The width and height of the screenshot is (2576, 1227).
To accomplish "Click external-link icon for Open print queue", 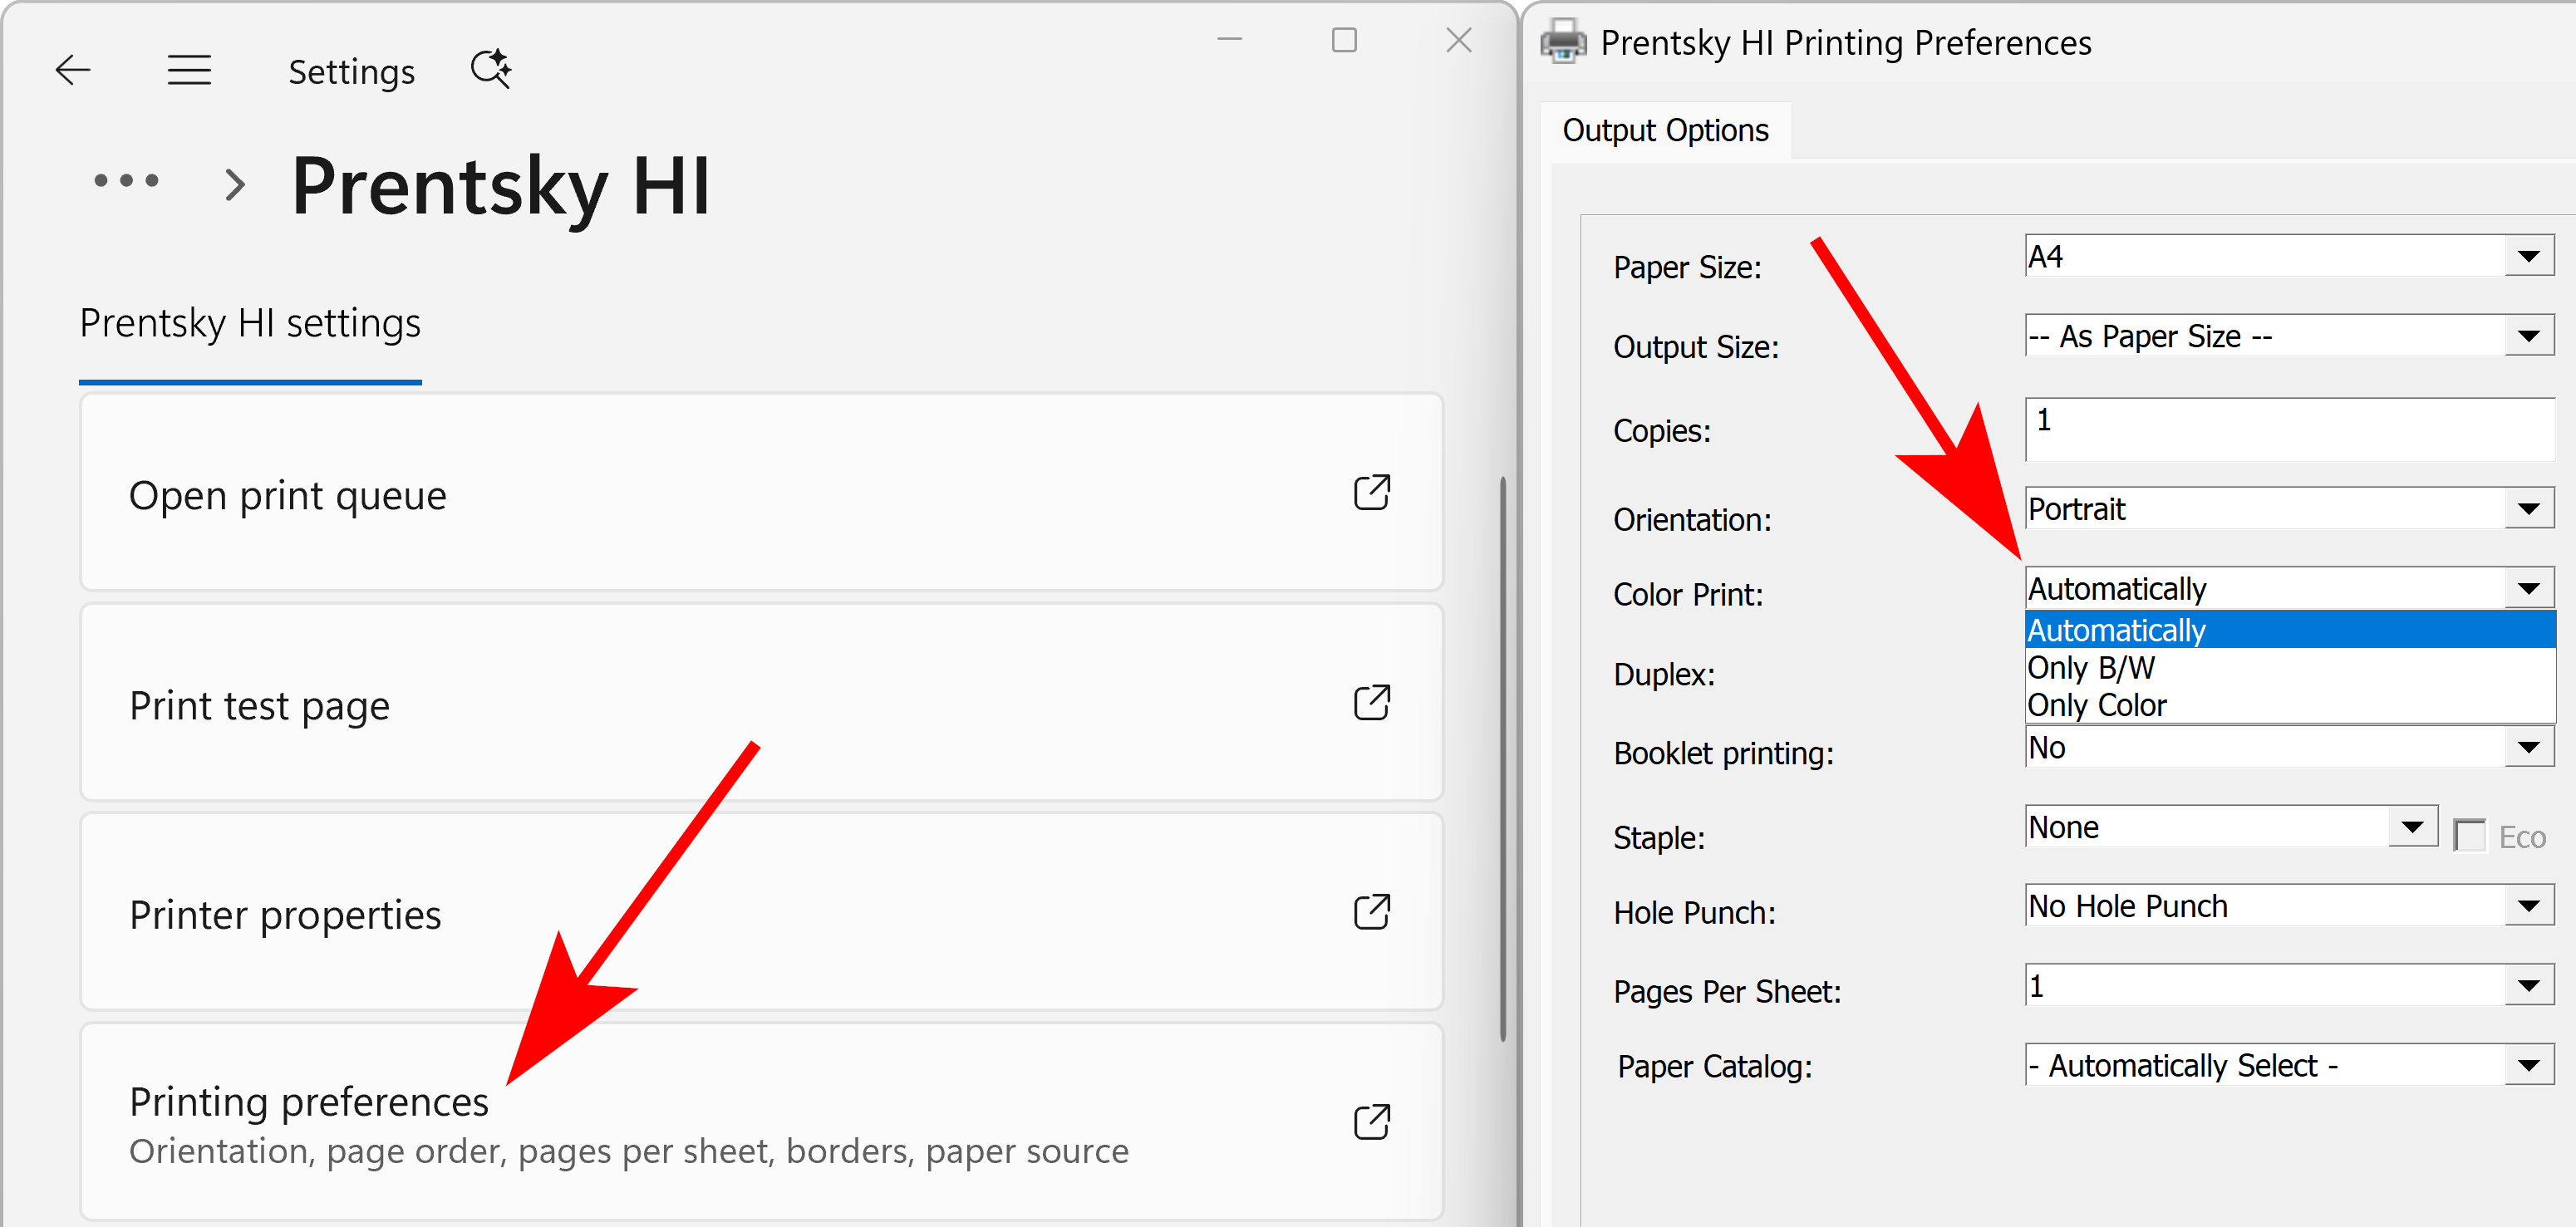I will click(x=1372, y=492).
